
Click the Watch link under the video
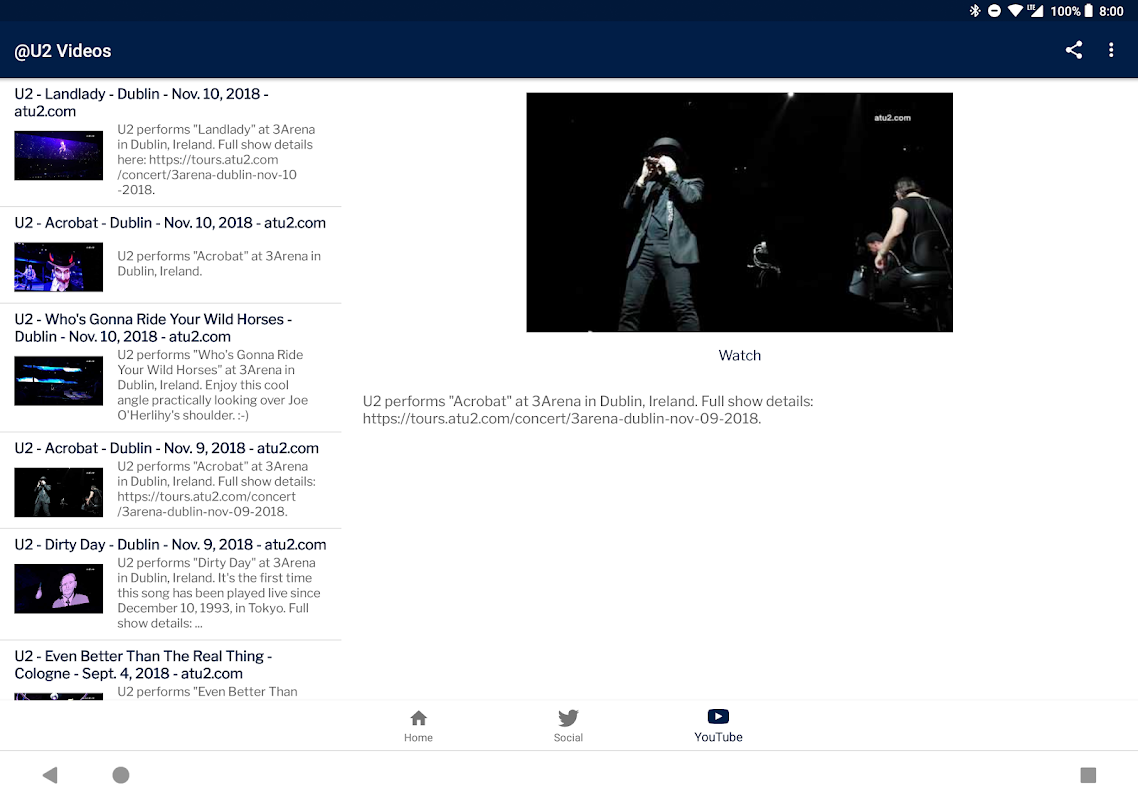[x=740, y=355]
